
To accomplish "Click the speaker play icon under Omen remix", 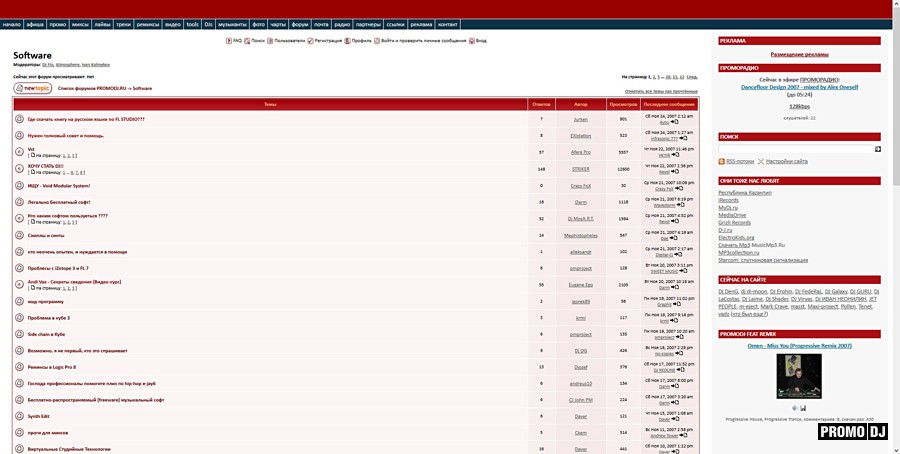I will [x=795, y=408].
